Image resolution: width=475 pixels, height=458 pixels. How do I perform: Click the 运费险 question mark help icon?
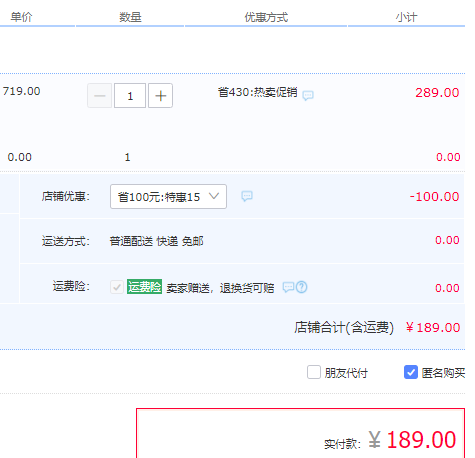302,287
